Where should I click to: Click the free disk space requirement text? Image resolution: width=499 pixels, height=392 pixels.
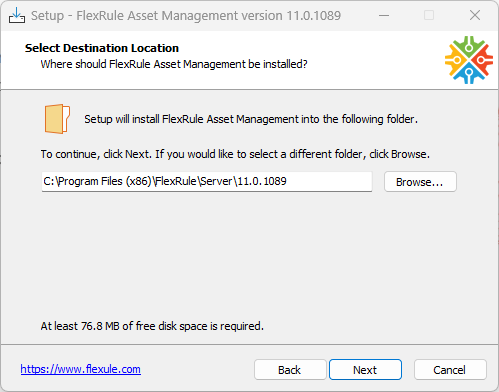(x=152, y=326)
